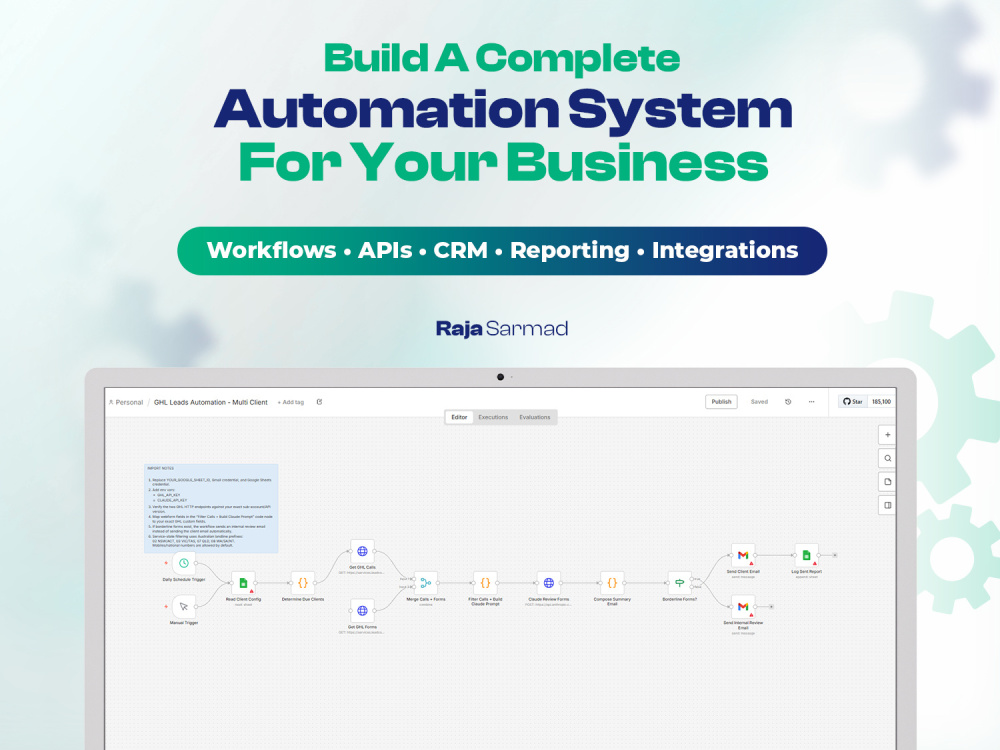Add node after Log Sent Report output
1000x750 pixels.
[835, 555]
